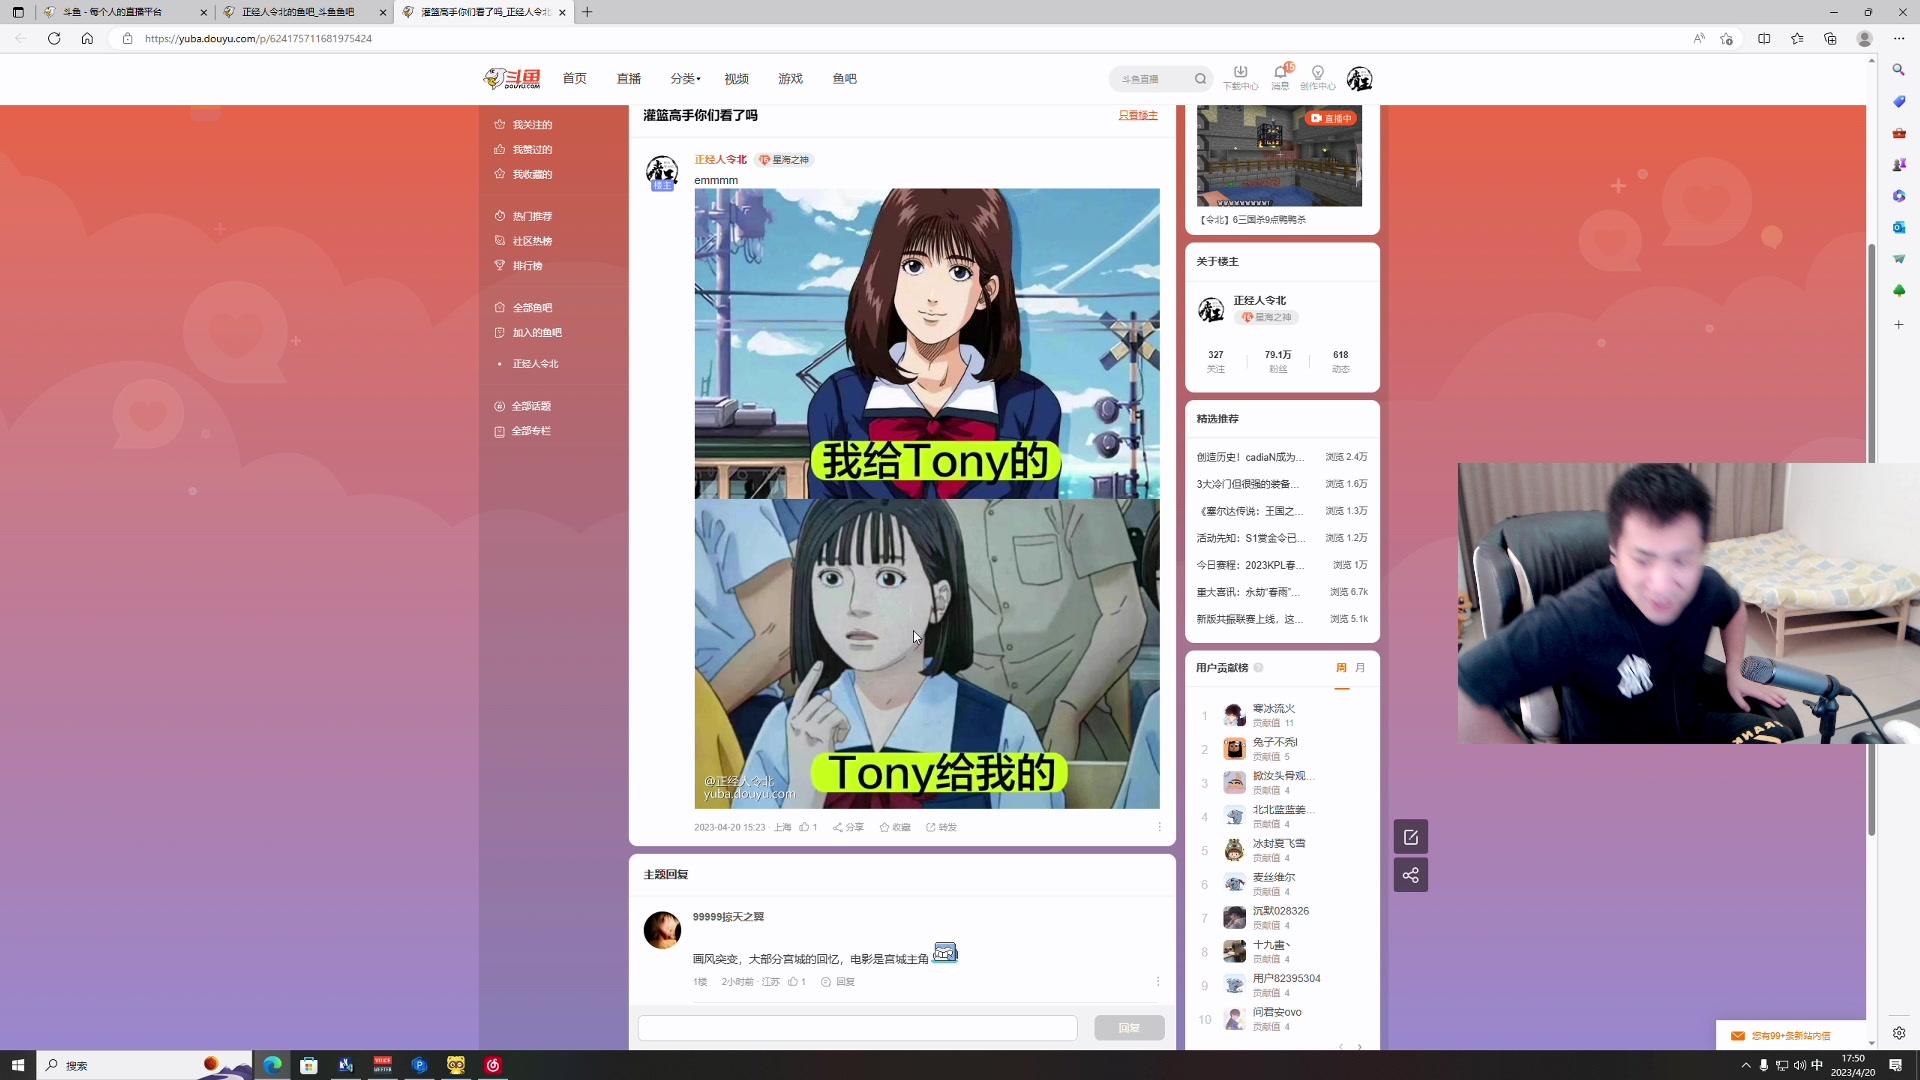The width and height of the screenshot is (1920, 1080).
Task: Open 直播 in the navigation bar
Action: pos(628,78)
